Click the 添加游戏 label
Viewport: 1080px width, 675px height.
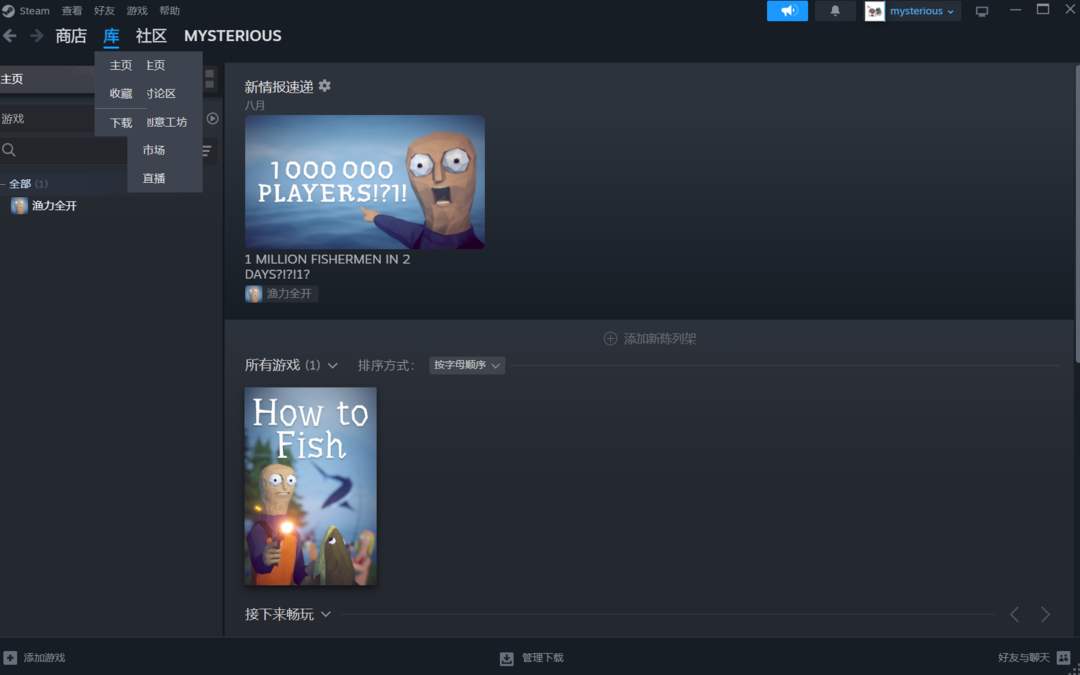[x=44, y=658]
